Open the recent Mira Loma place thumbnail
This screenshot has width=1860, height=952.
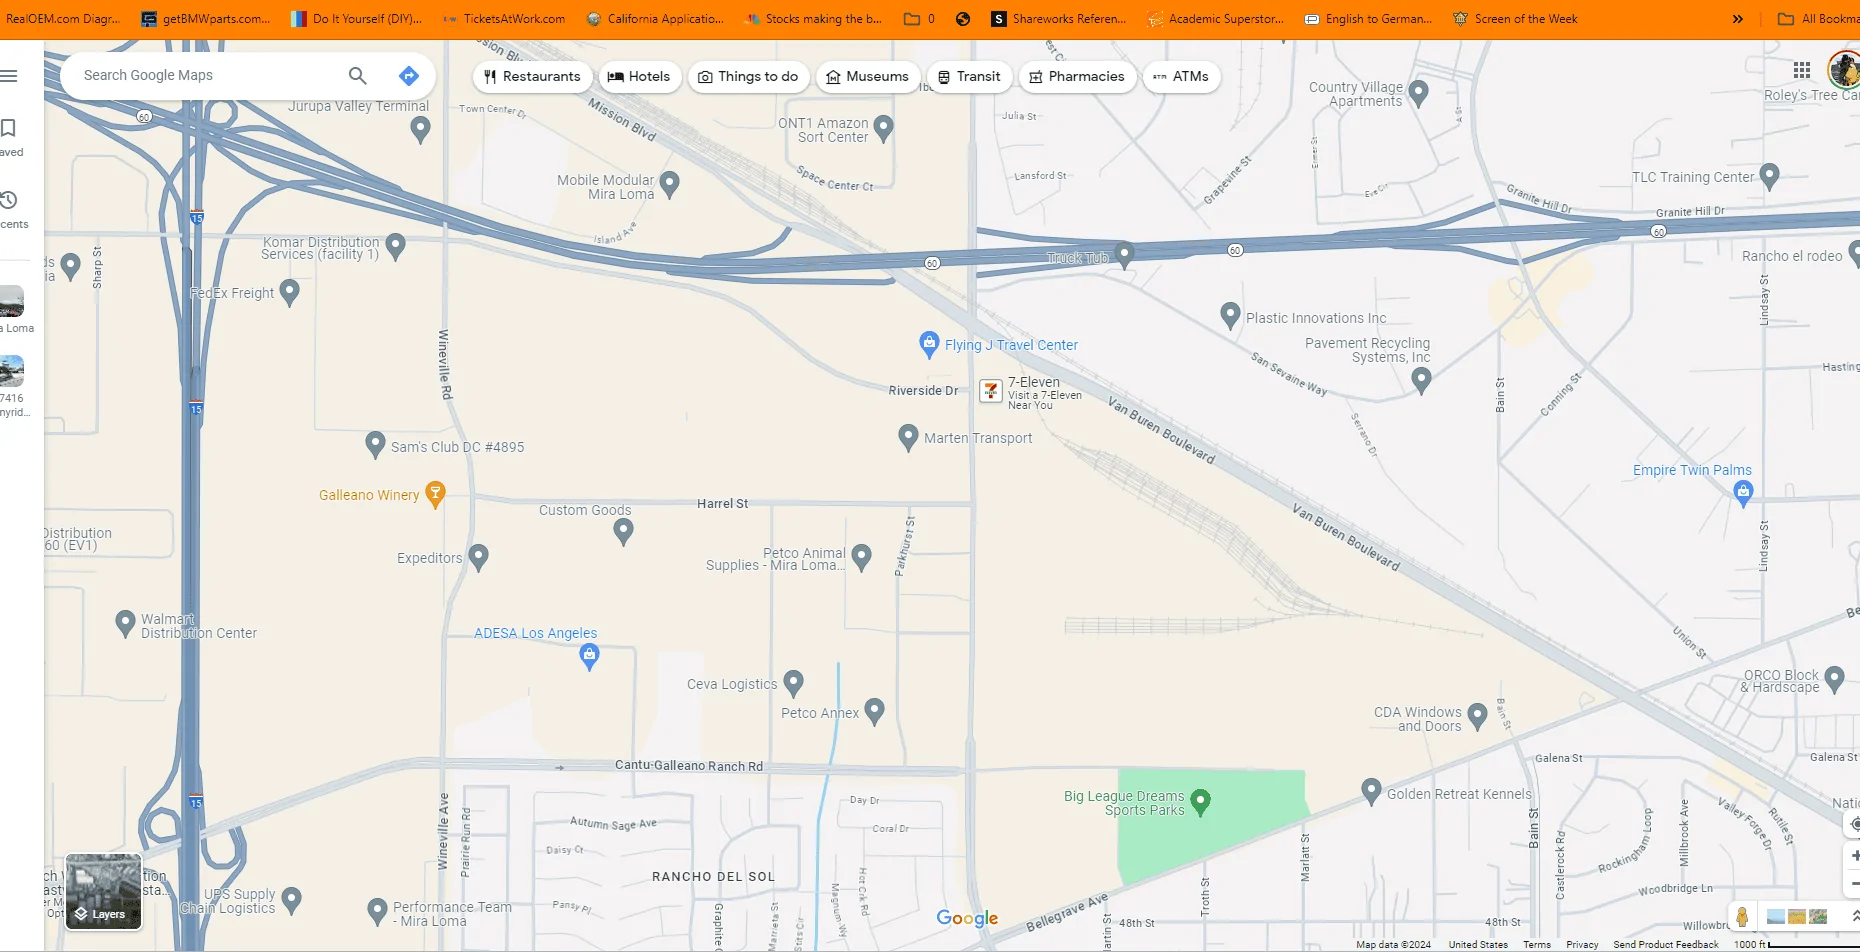tap(11, 301)
